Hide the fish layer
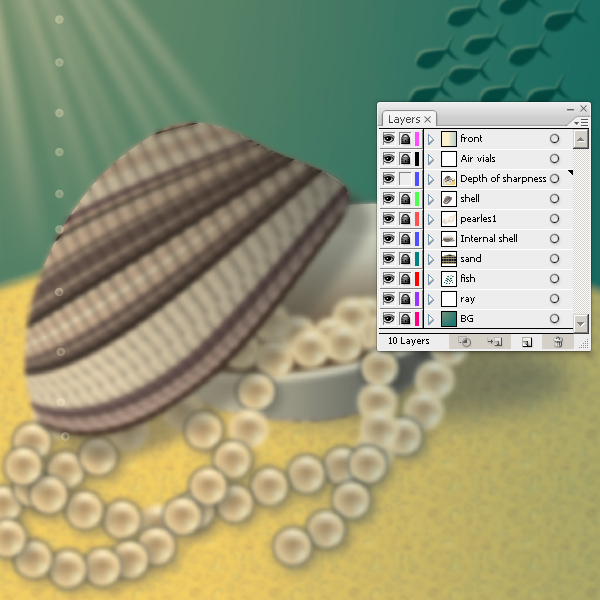The height and width of the screenshot is (600, 600). (388, 279)
